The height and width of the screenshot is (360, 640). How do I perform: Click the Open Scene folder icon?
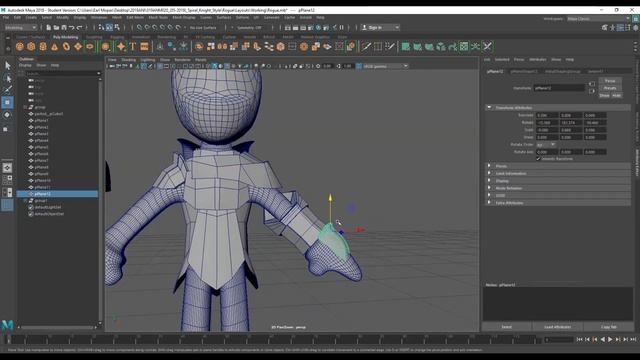tap(56, 27)
